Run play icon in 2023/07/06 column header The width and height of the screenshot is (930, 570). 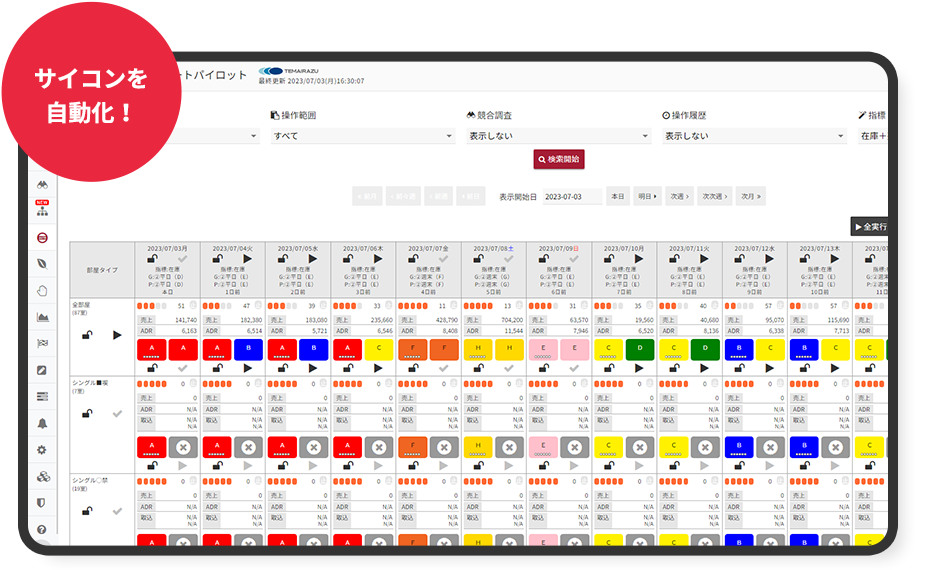click(x=378, y=259)
